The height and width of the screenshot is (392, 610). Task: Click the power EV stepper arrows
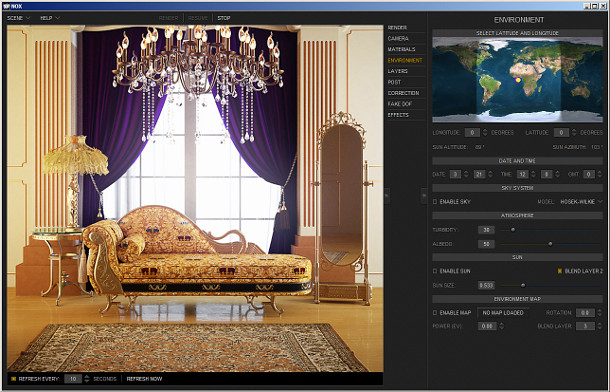501,326
